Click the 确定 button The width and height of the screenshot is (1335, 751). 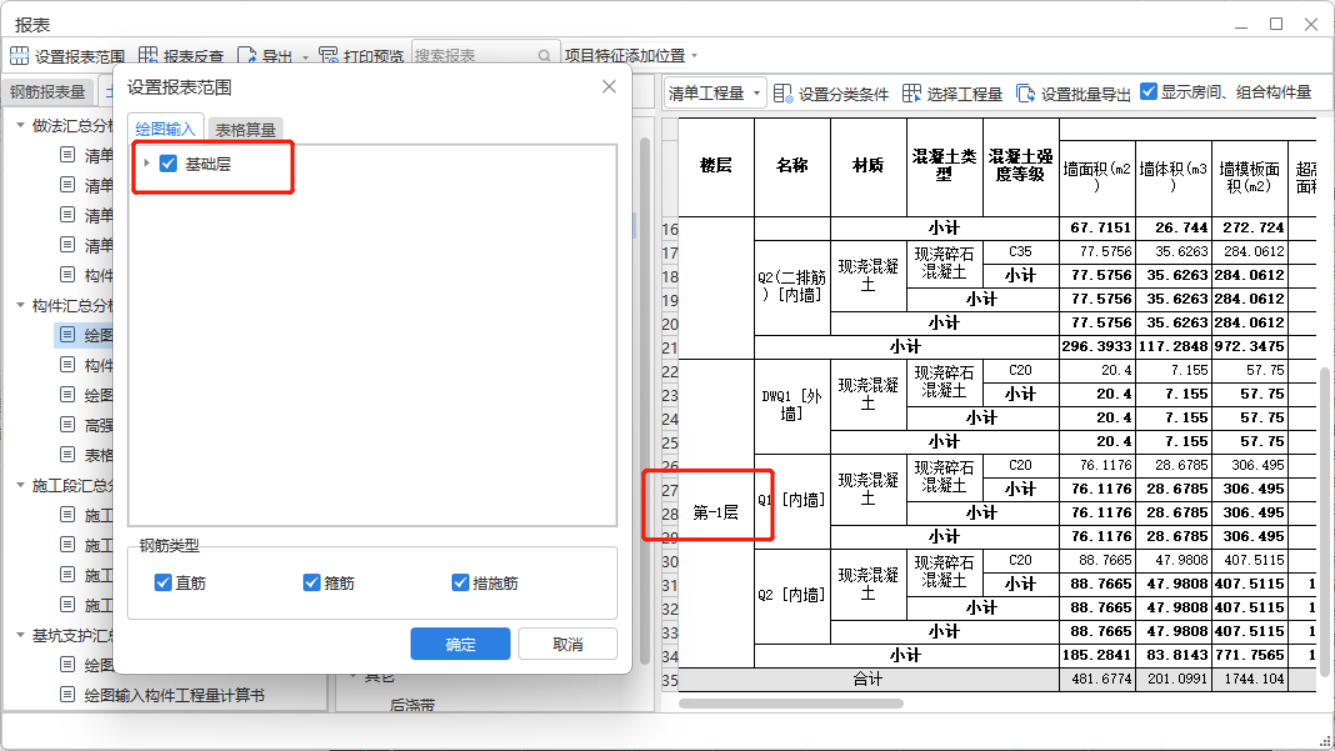pyautogui.click(x=461, y=644)
